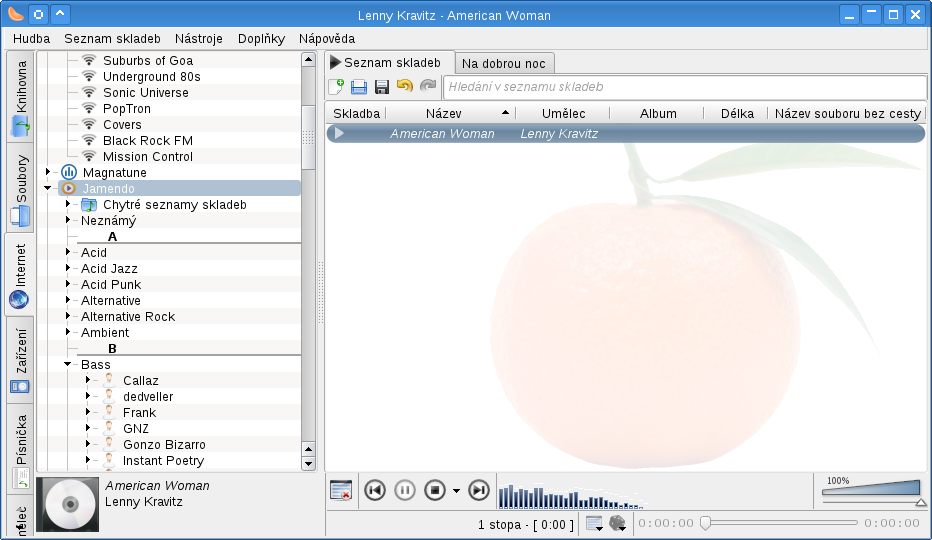932x540 pixels.
Task: Sort by the Umělec column header
Action: [x=563, y=114]
